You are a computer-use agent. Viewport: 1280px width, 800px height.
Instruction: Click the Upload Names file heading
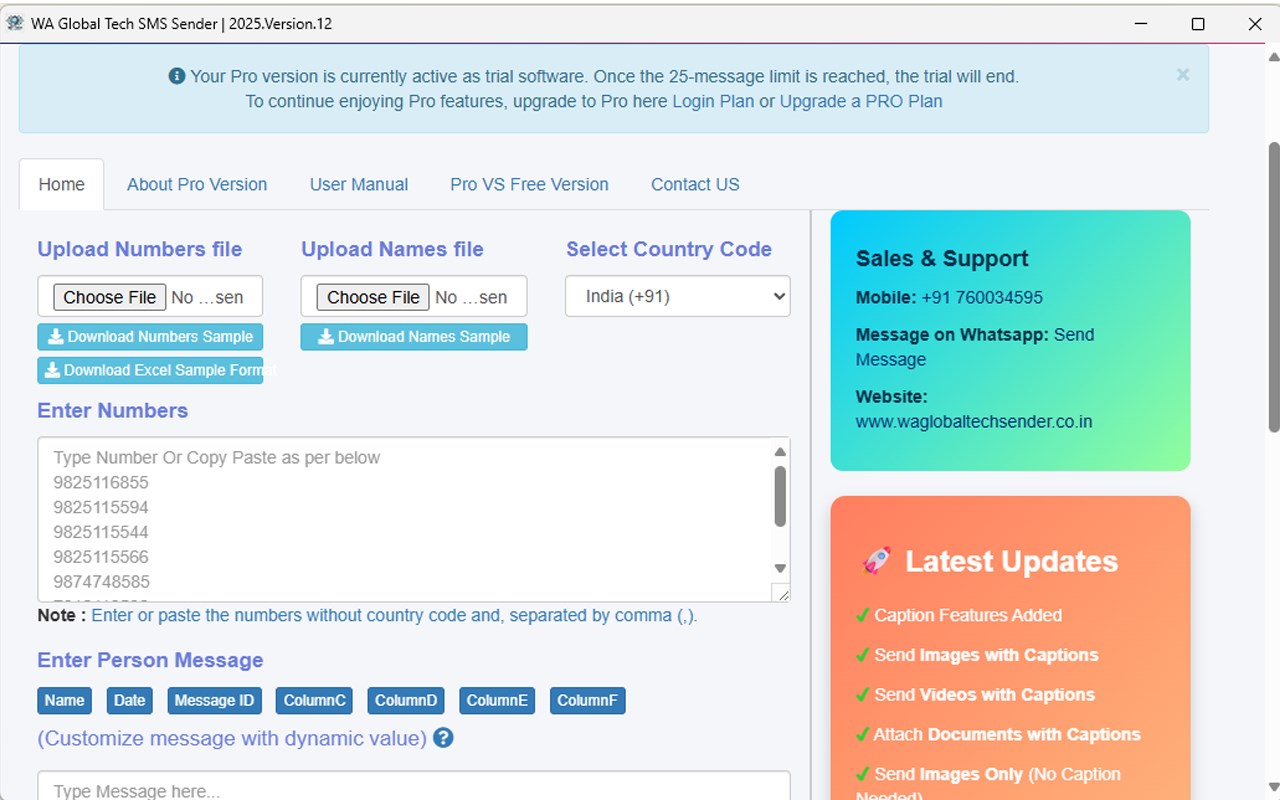pos(392,249)
